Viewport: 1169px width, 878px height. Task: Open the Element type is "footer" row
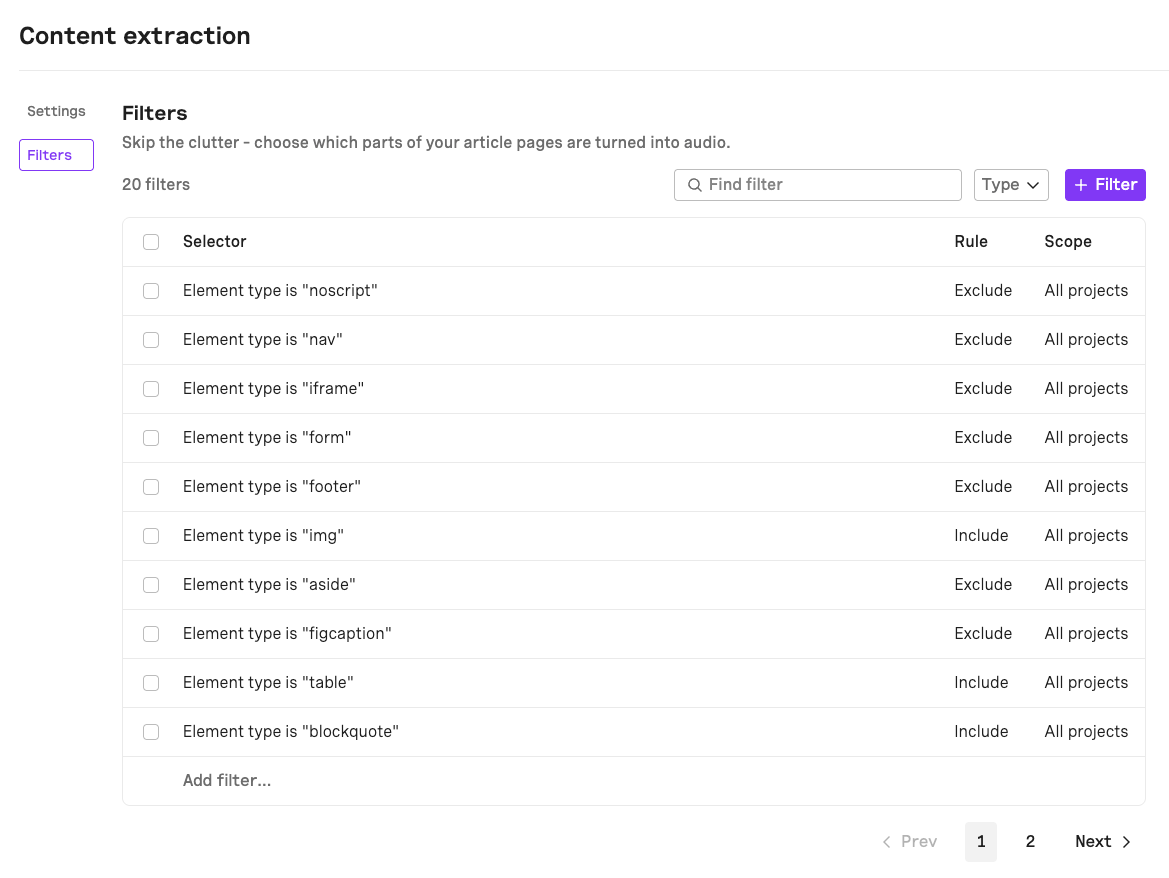point(272,487)
